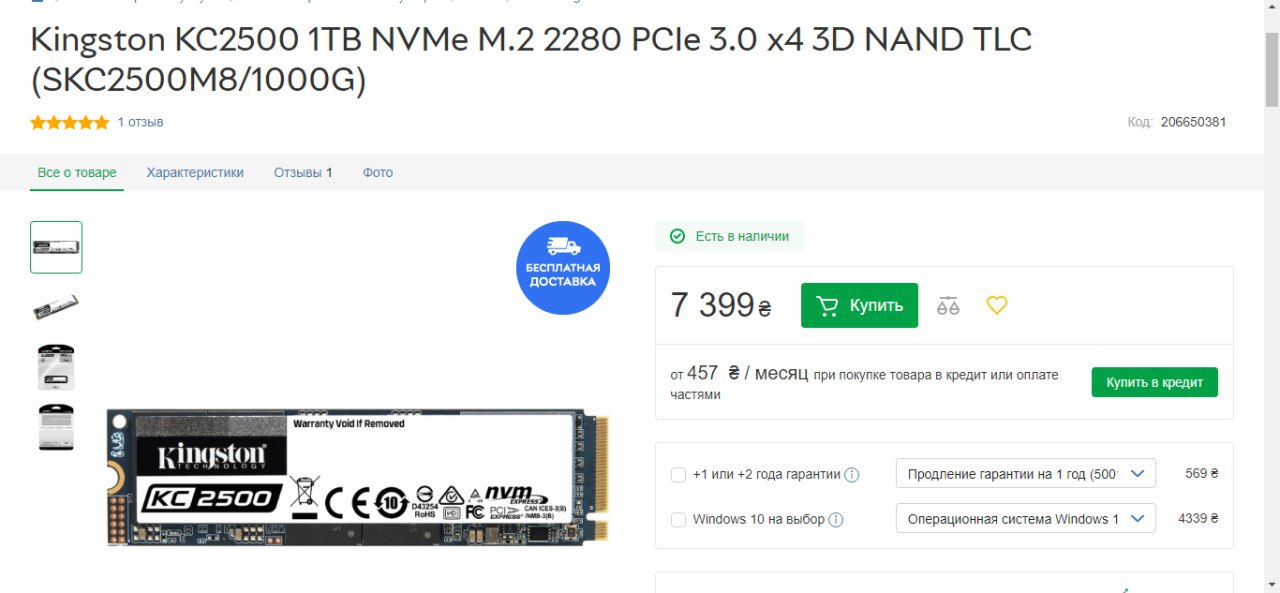Click the green in-stock checkmark icon

pyautogui.click(x=677, y=236)
